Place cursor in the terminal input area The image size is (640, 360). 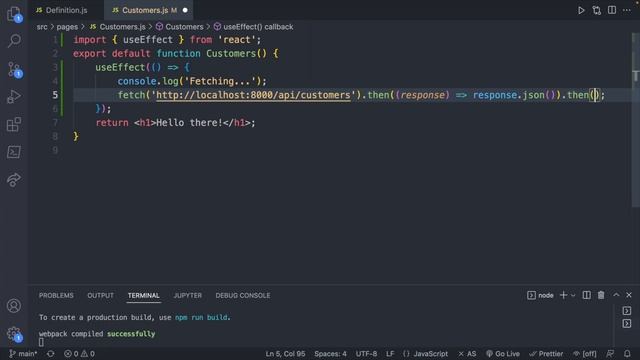(41, 342)
